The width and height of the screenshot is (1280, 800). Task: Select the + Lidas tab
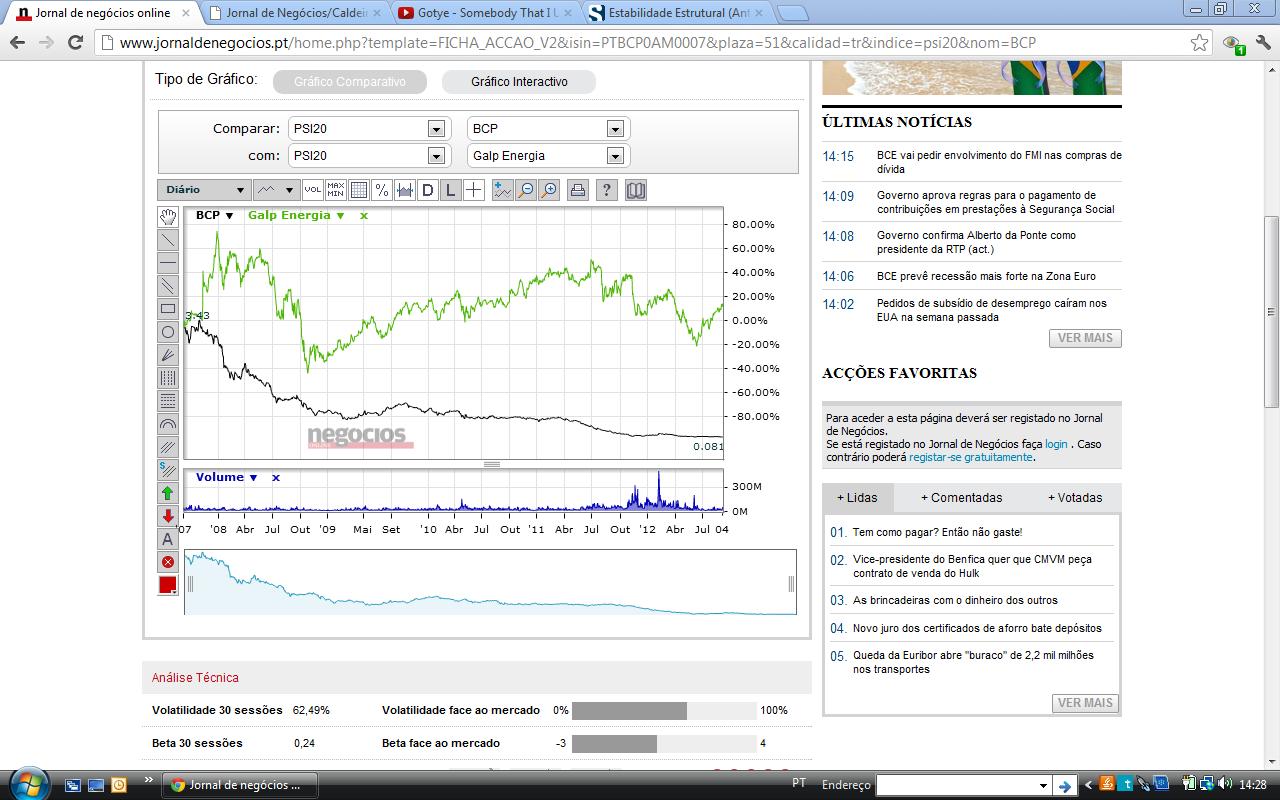[857, 498]
